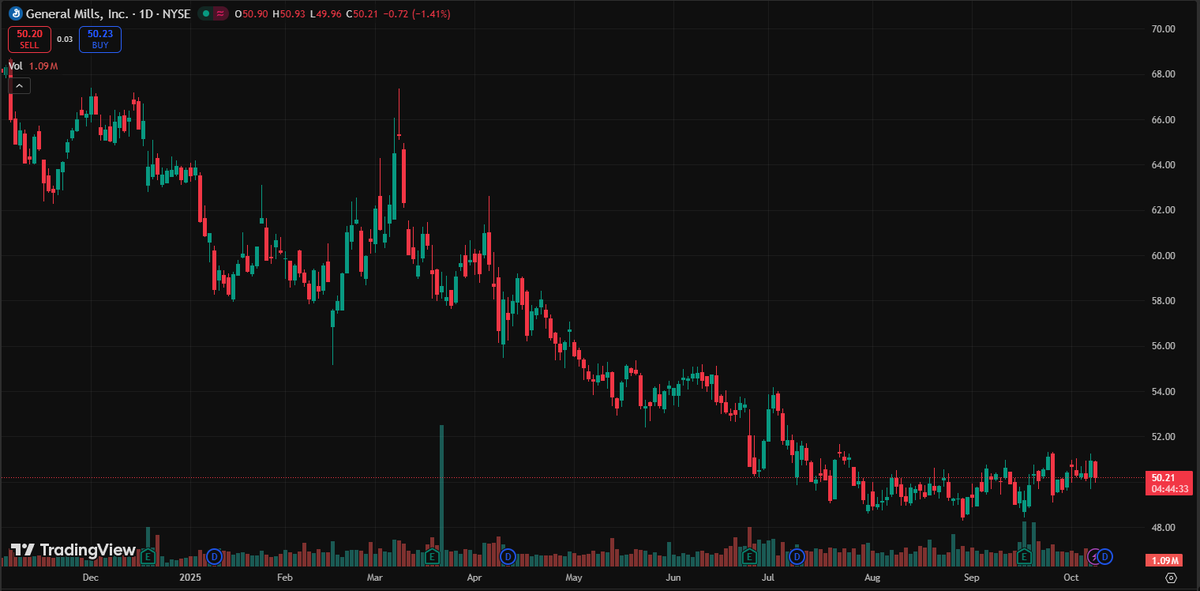Click the high value H50.93
Image resolution: width=1200 pixels, height=591 pixels.
287,14
